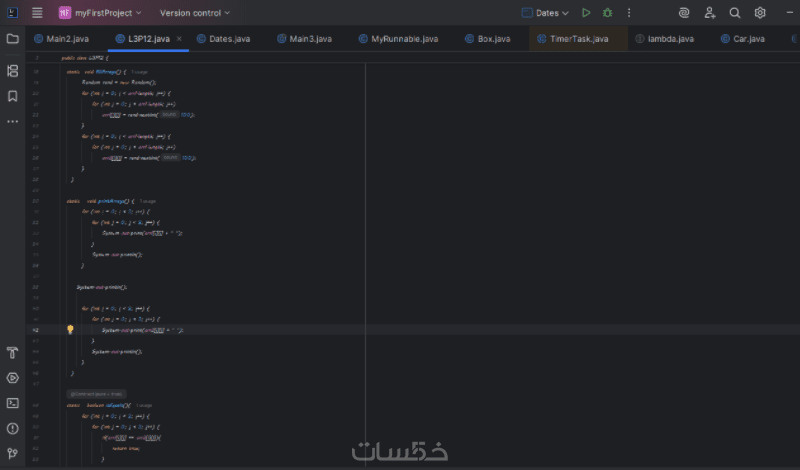800x470 pixels.
Task: Click the IntelliJ IDEA logo icon
Action: click(12, 13)
